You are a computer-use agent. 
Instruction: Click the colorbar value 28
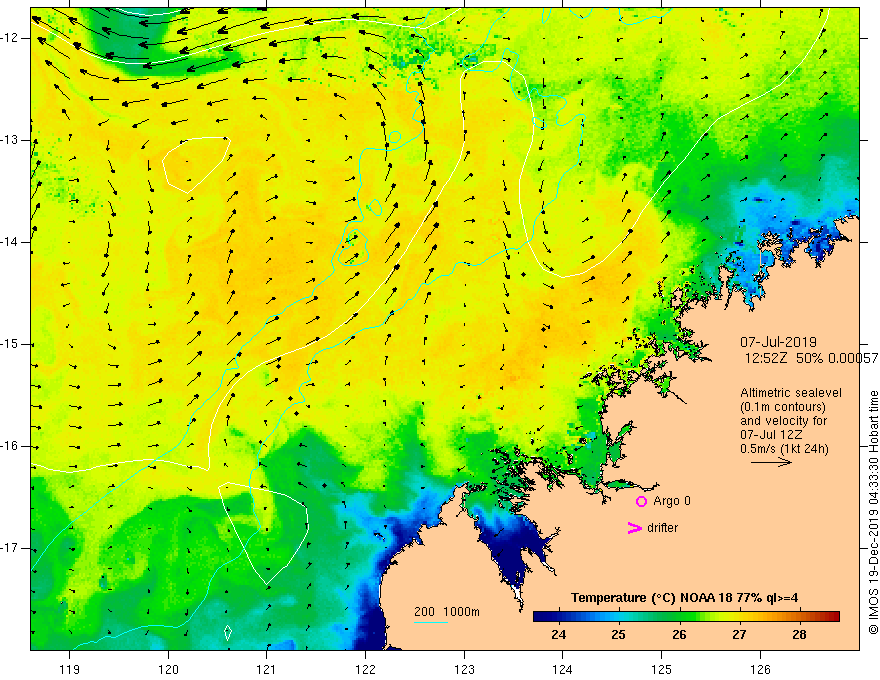799,635
